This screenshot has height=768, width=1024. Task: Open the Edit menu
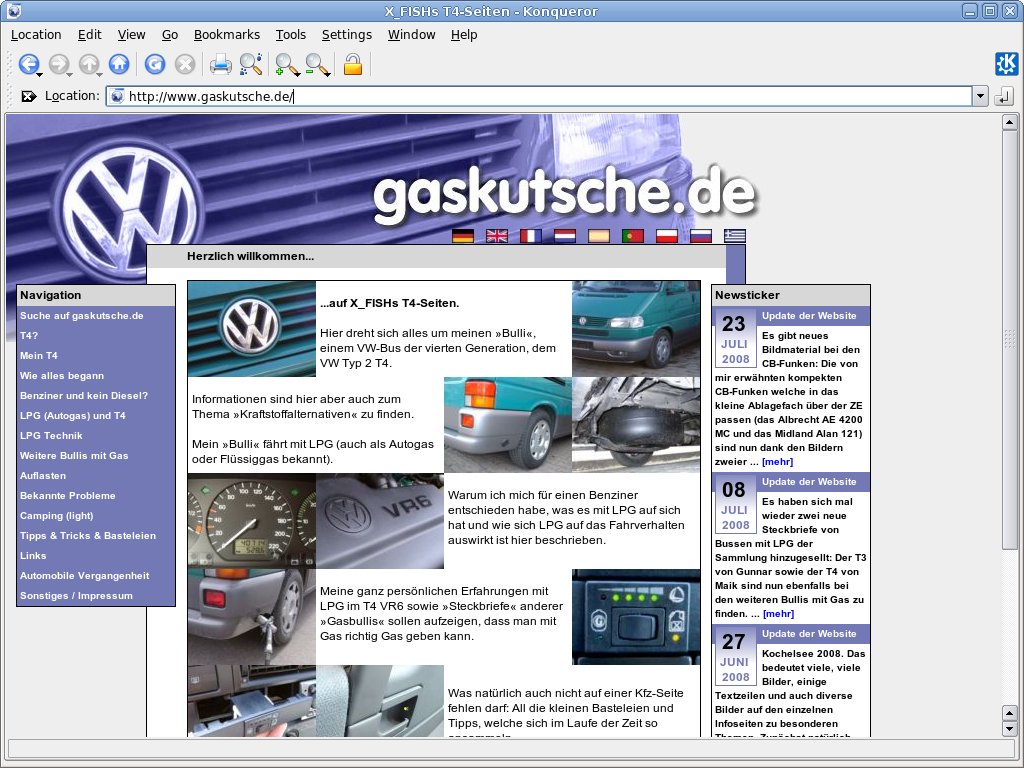(x=89, y=35)
